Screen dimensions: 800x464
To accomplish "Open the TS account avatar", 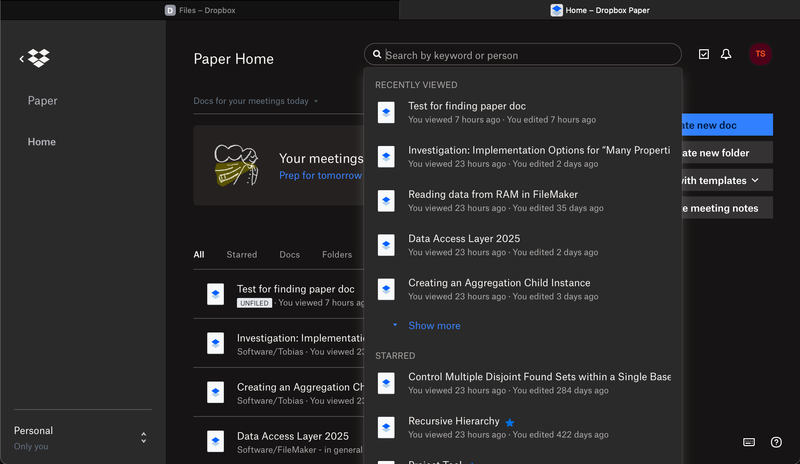I will pos(760,54).
